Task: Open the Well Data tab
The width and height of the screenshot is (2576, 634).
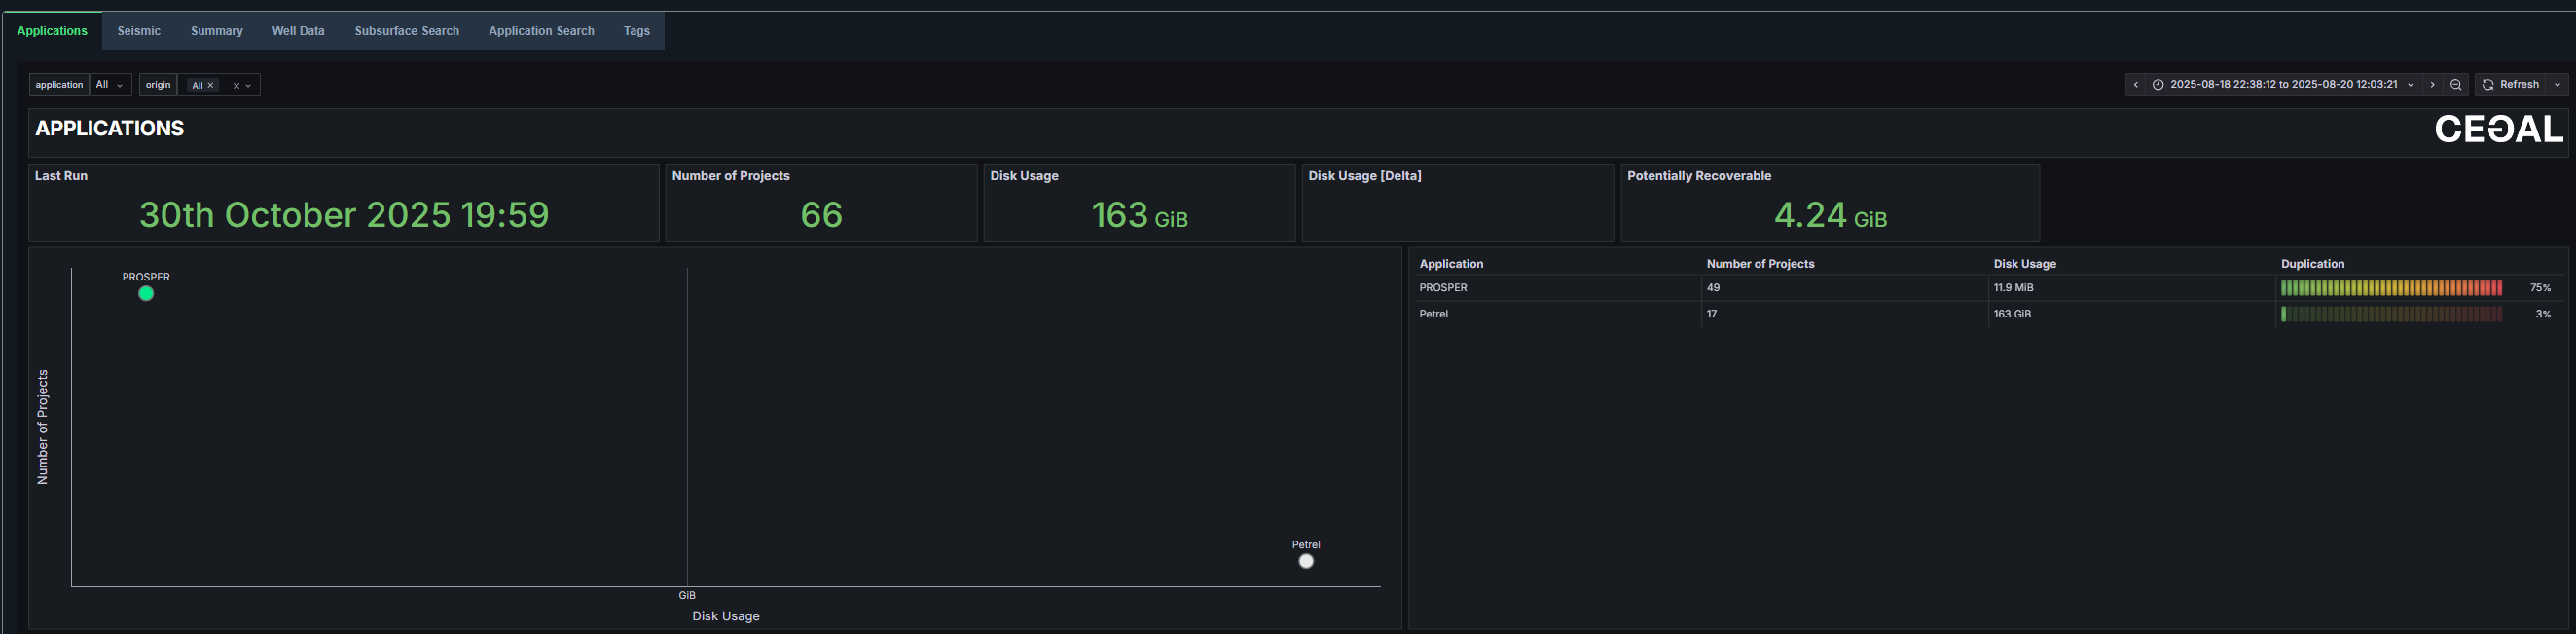Action: coord(298,31)
